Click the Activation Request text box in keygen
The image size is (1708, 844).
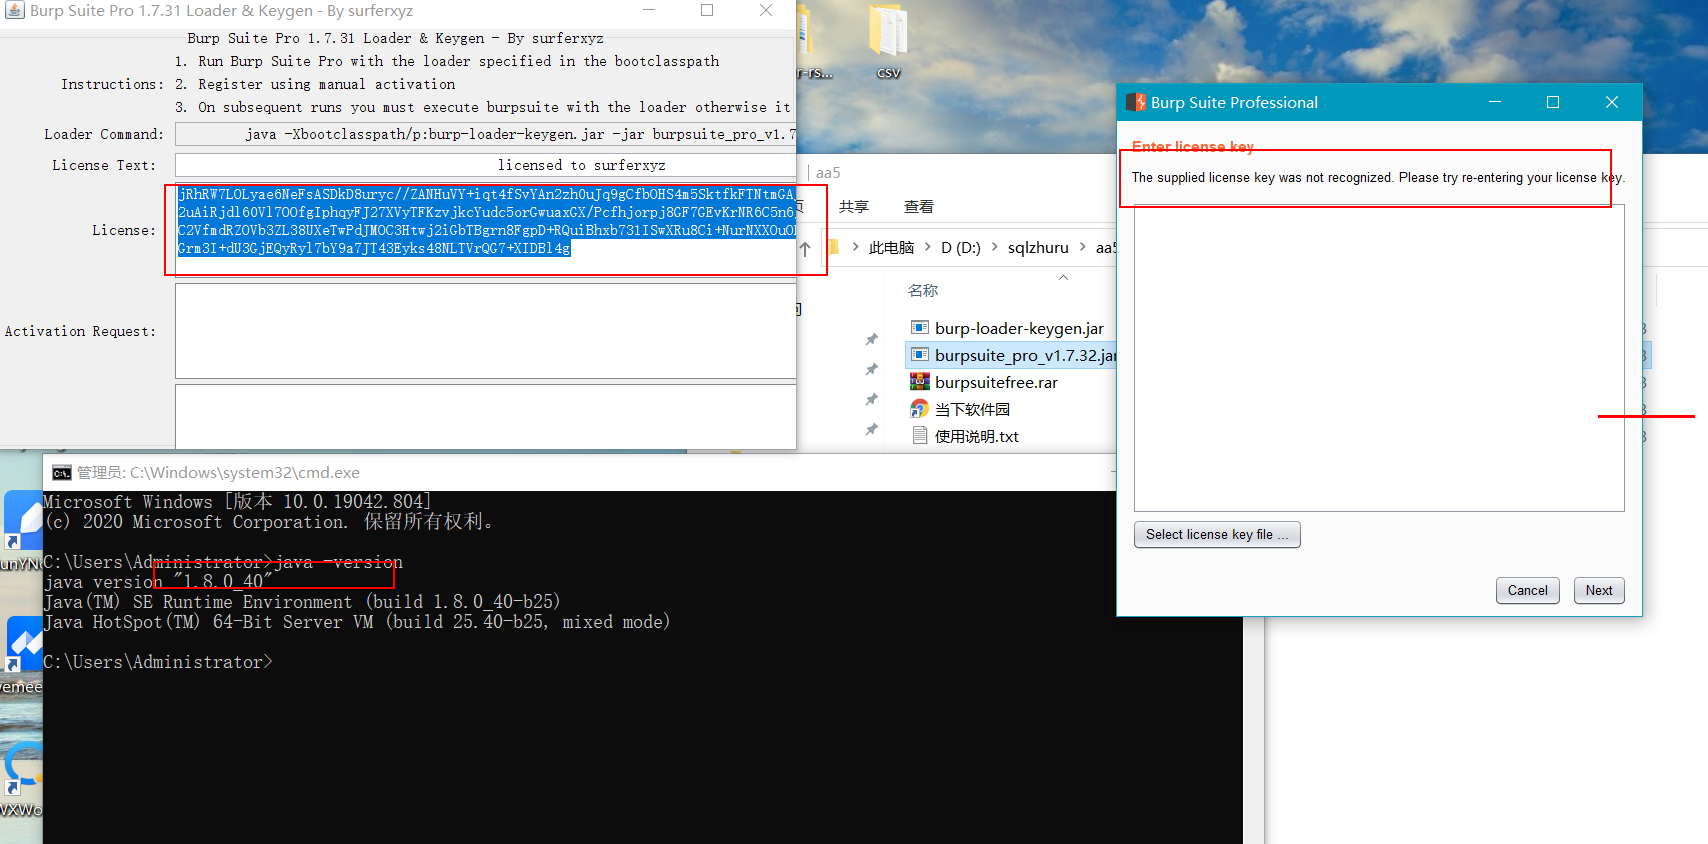point(486,331)
